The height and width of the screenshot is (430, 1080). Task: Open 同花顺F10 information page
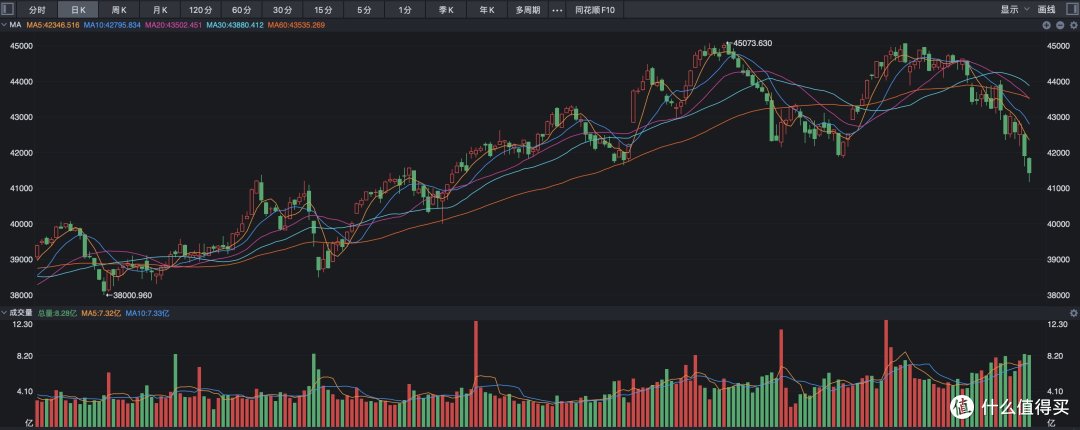594,10
